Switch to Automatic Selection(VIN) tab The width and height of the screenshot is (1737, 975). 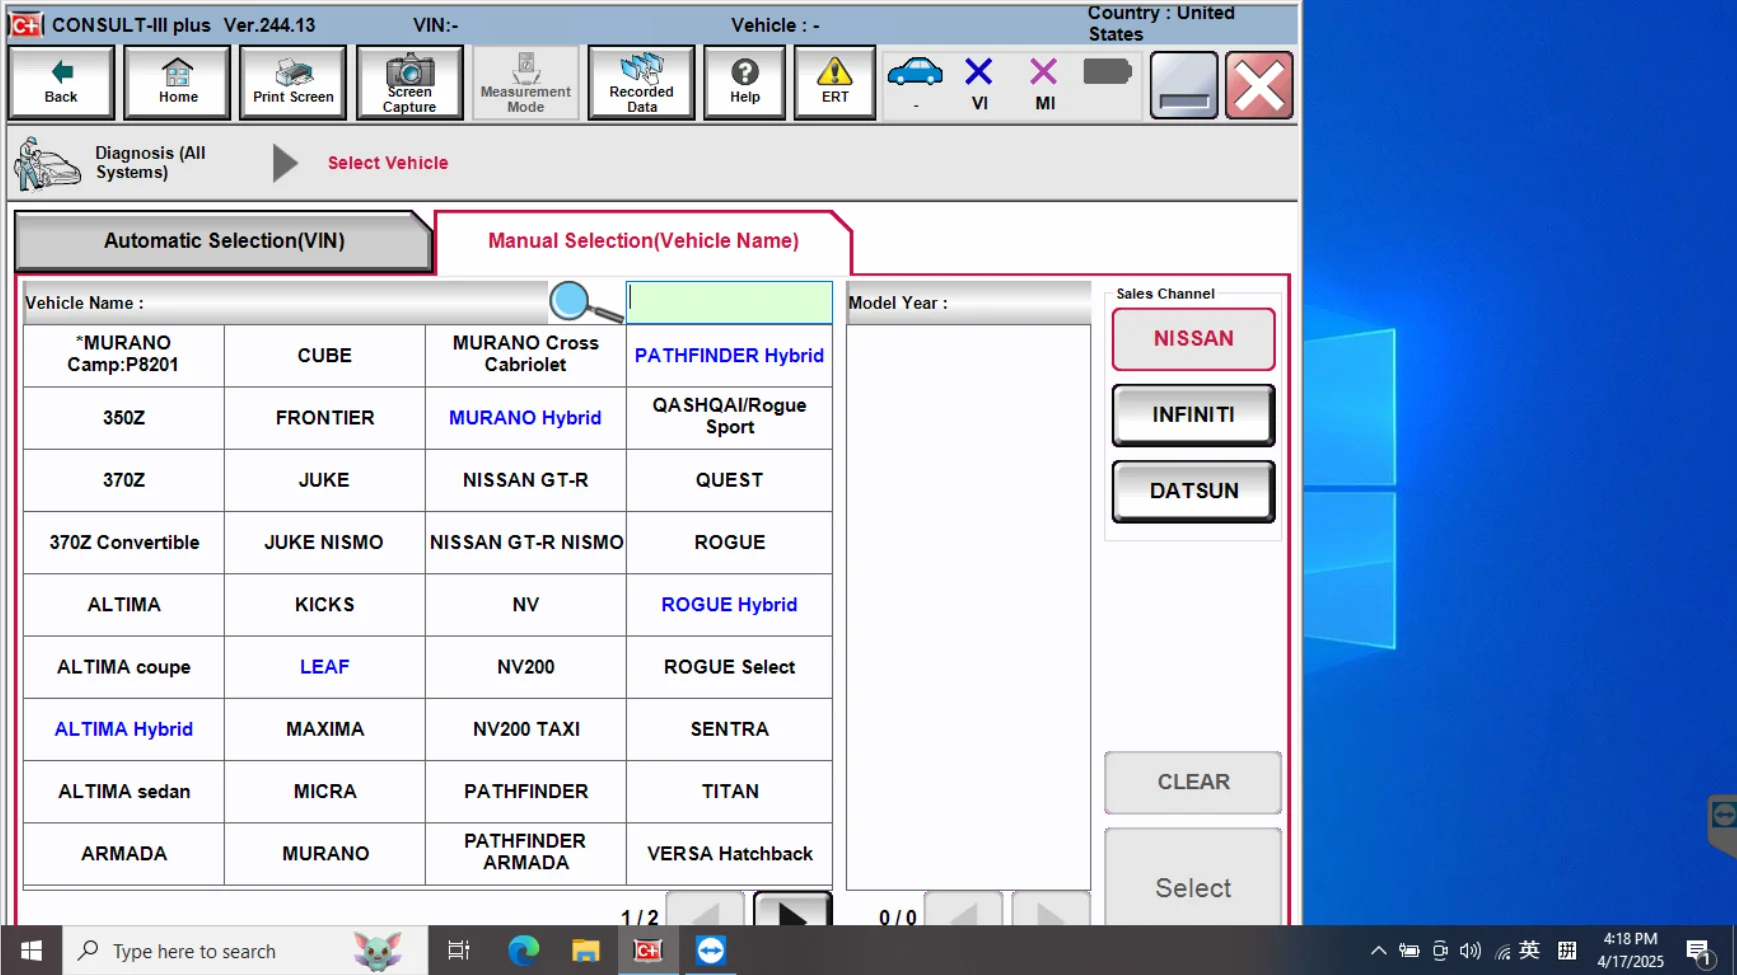[224, 241]
